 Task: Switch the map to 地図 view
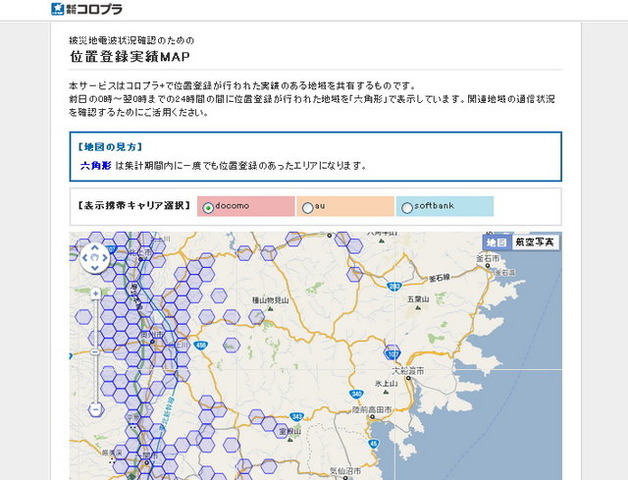pos(497,242)
